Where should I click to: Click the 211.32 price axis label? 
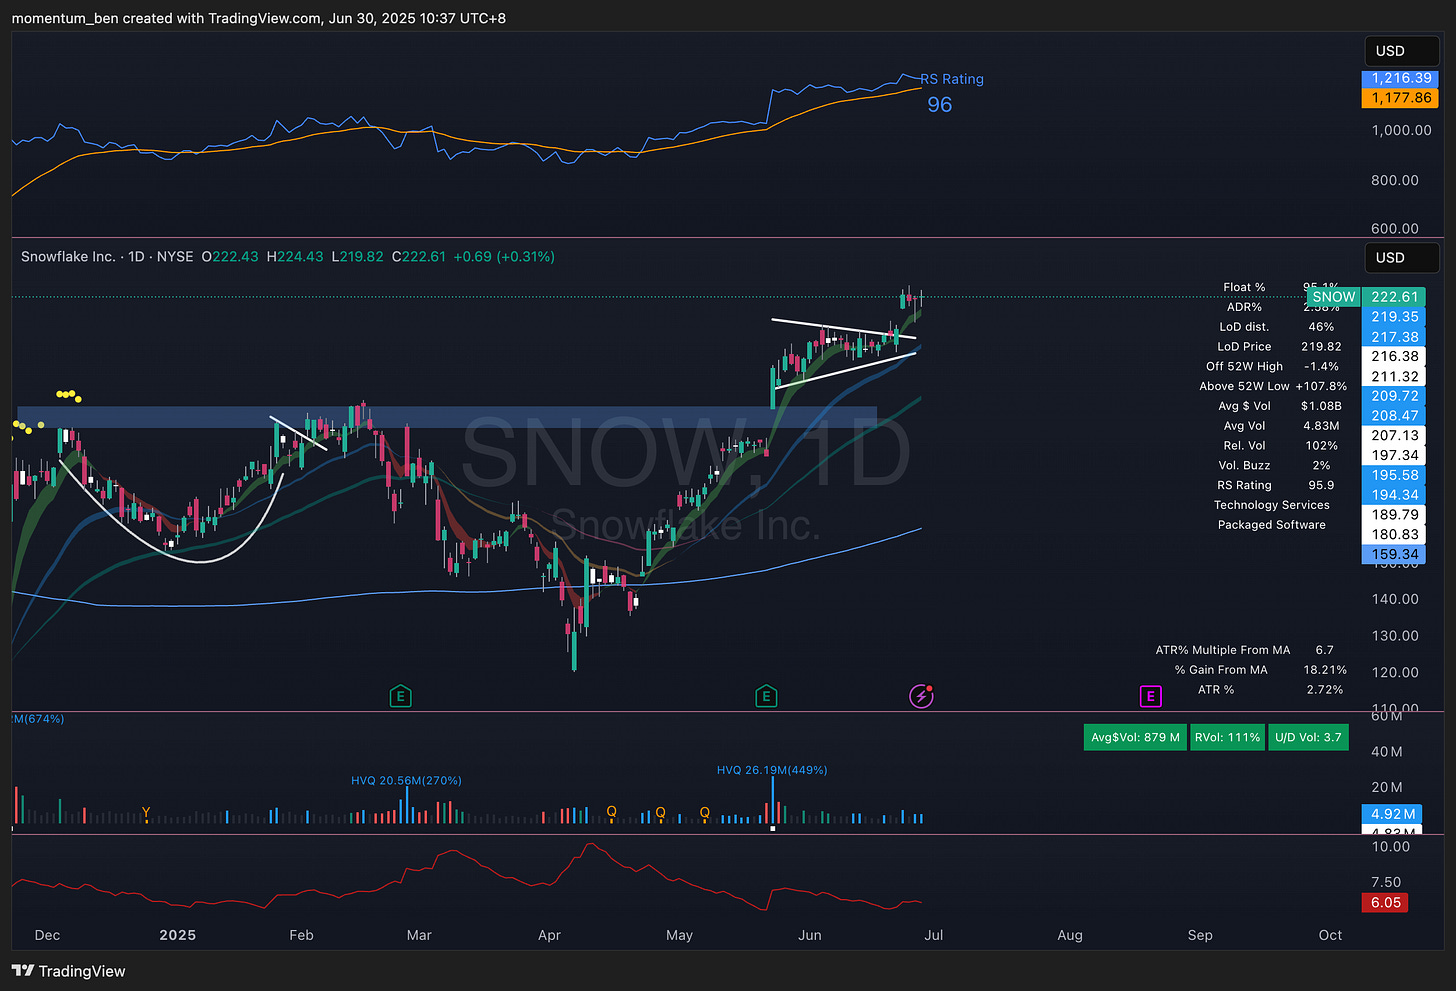click(1394, 376)
